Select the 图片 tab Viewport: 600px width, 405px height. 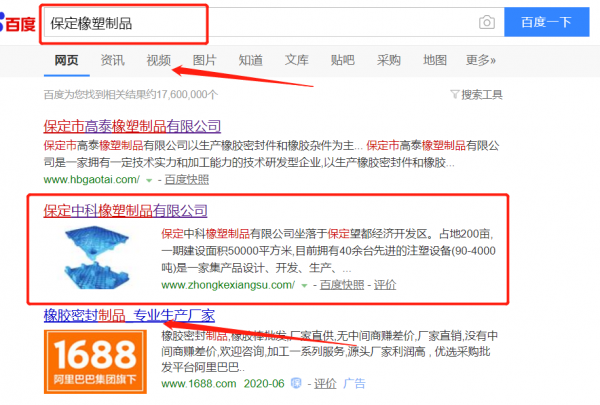point(204,60)
